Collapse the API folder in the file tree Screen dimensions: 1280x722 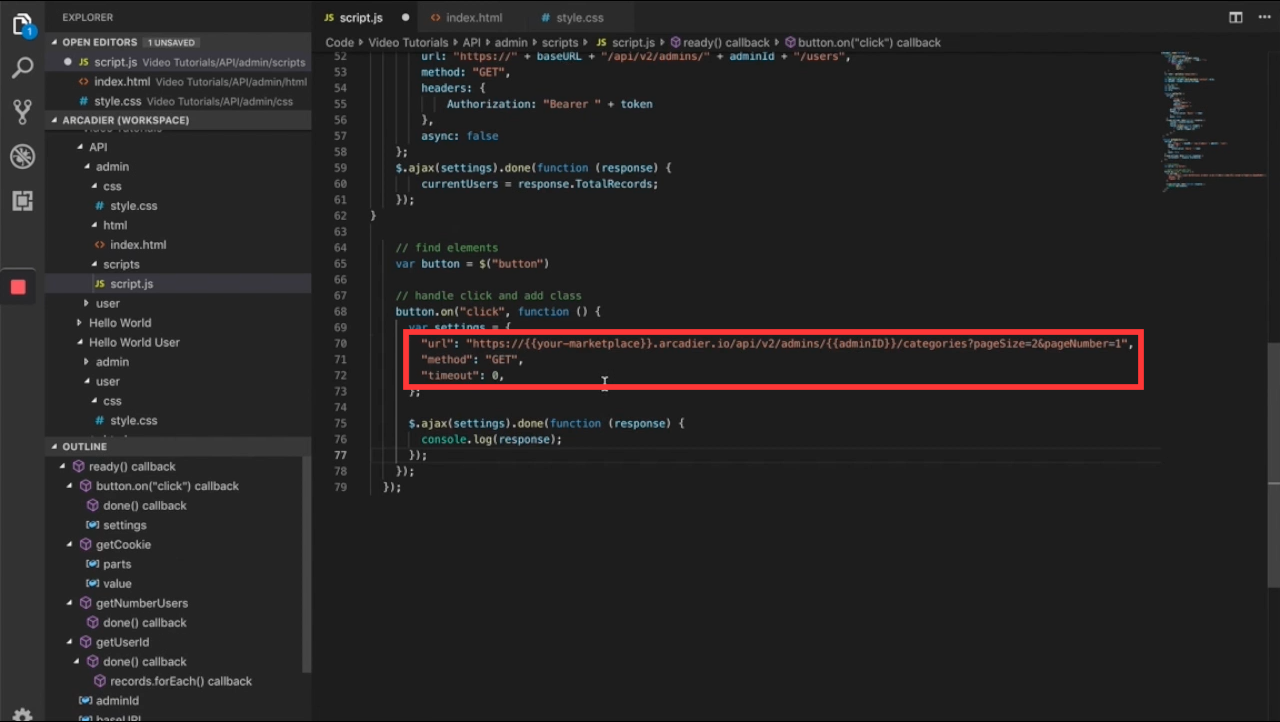coord(79,147)
